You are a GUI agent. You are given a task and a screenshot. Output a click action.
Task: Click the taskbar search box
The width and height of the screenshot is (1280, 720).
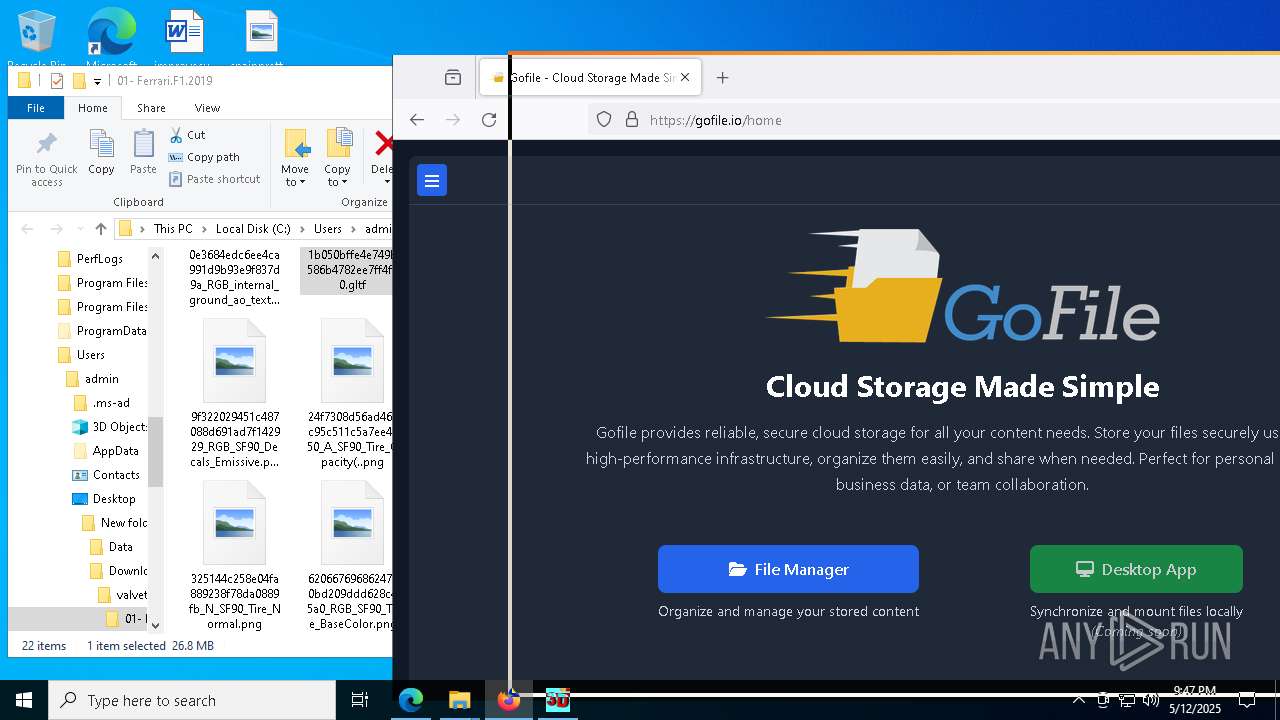(192, 700)
